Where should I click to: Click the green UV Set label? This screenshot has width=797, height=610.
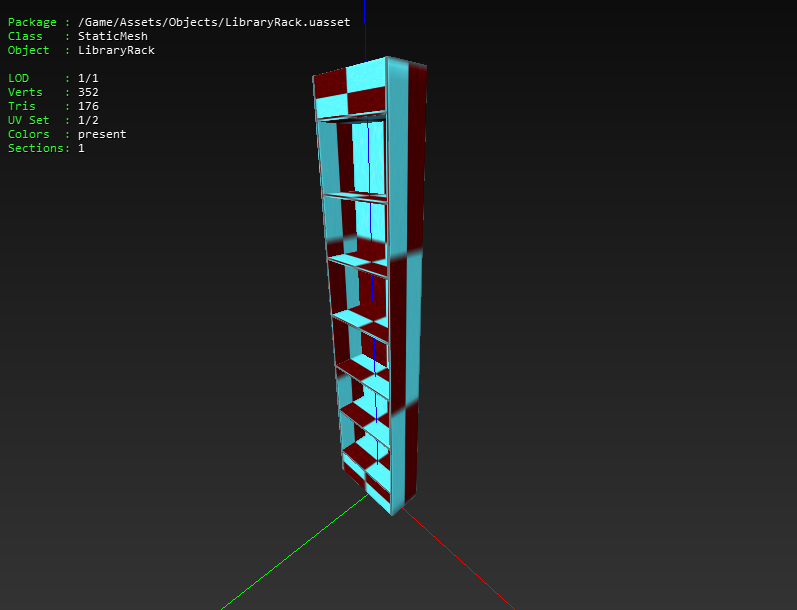(28, 120)
